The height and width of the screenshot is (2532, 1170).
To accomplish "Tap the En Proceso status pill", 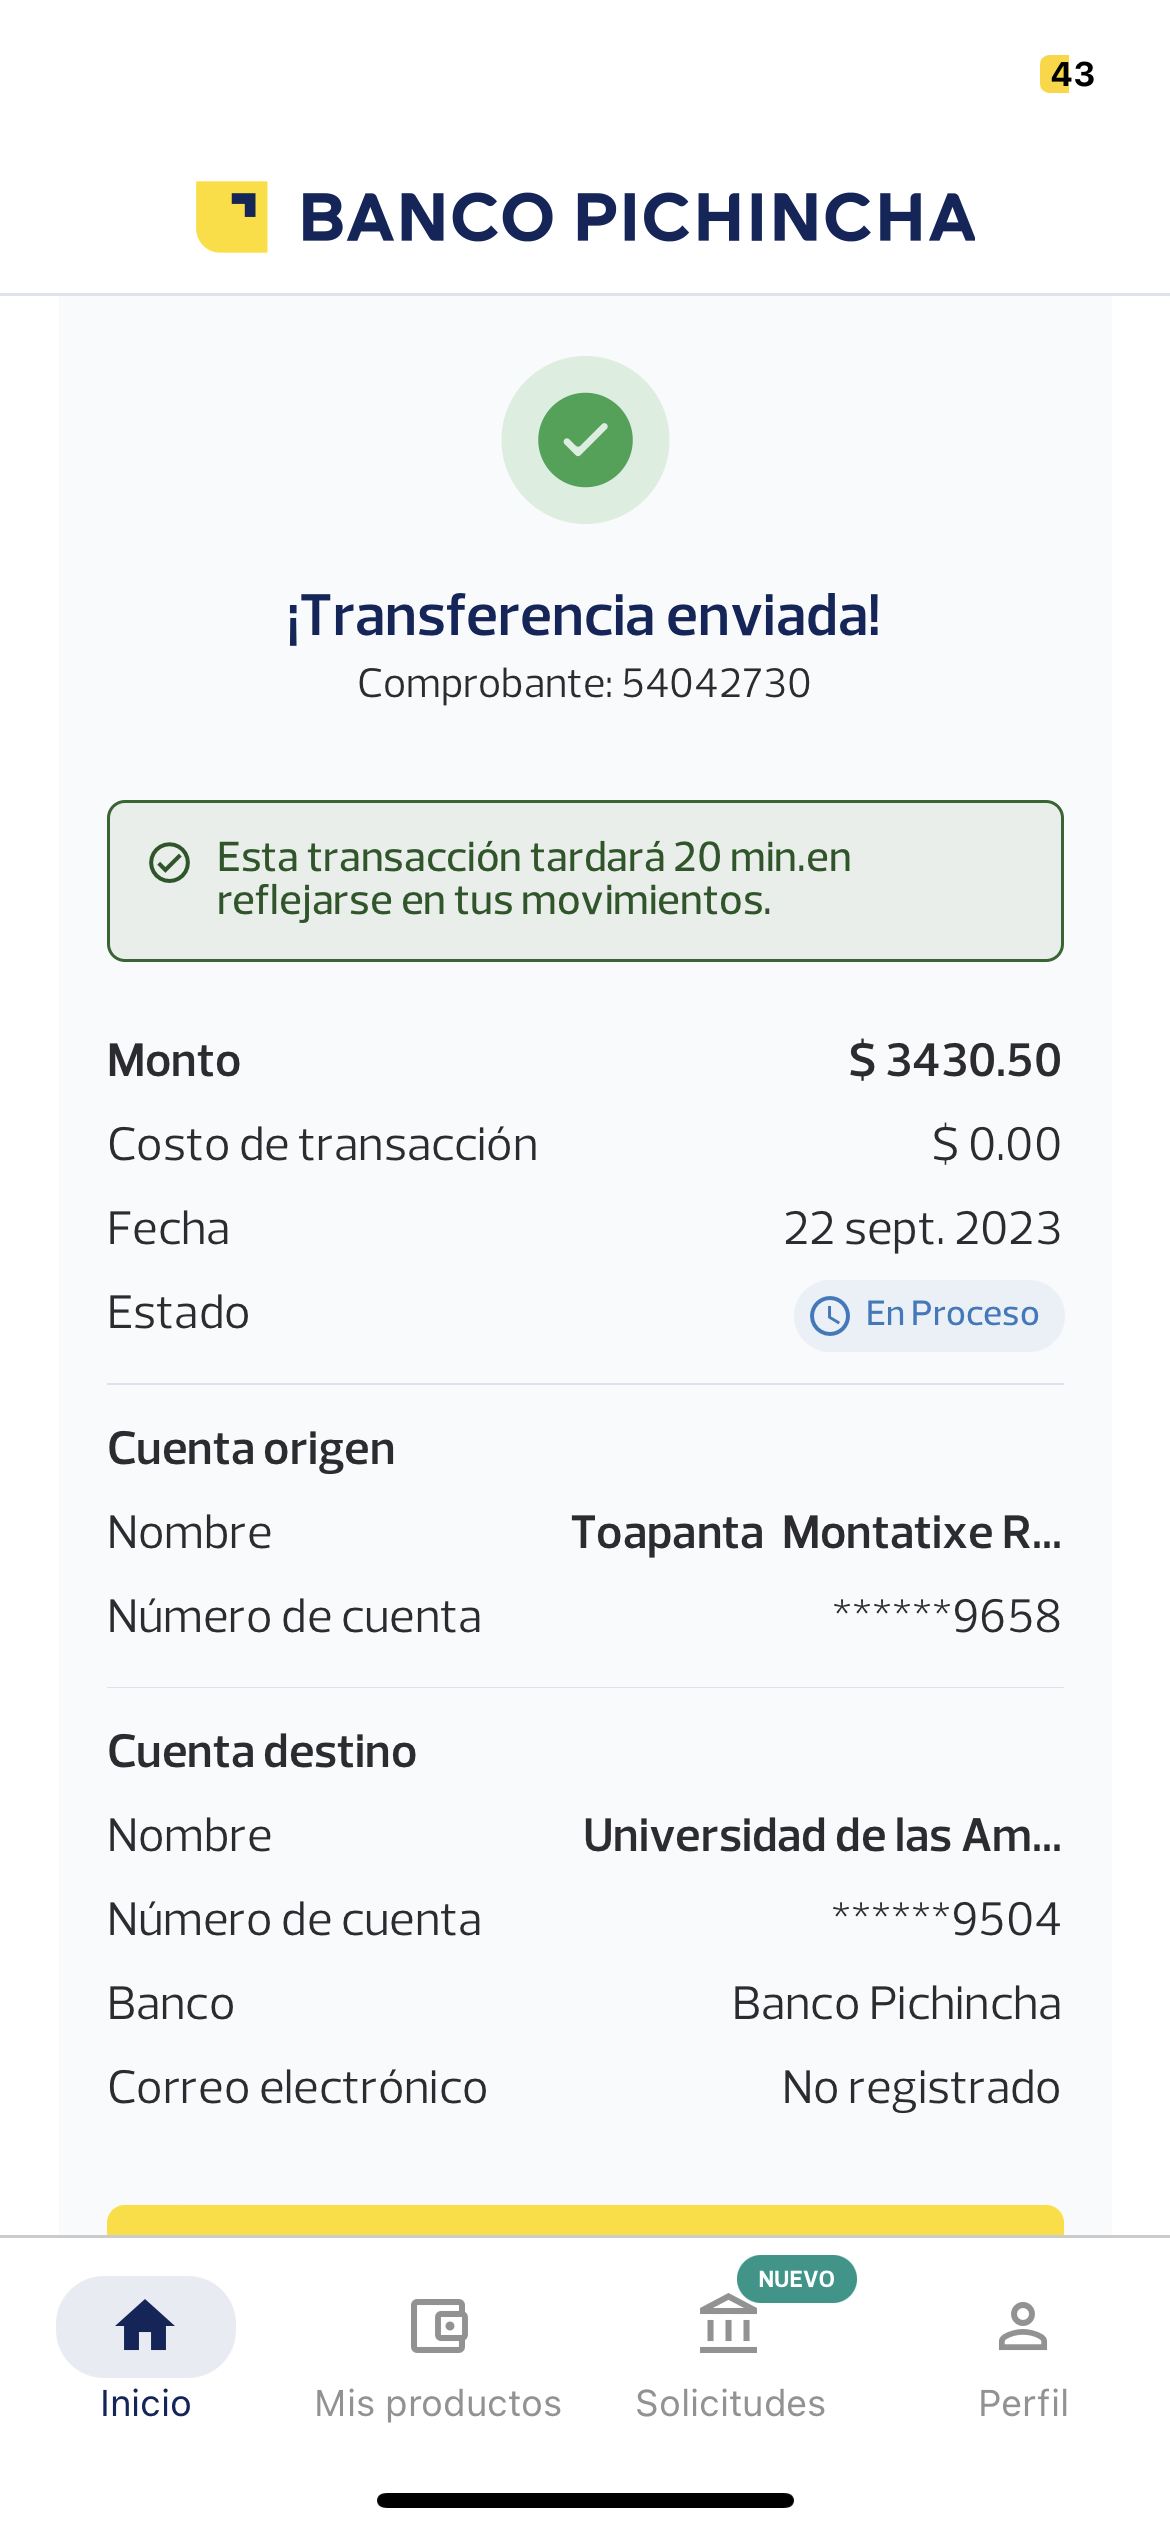I will [x=929, y=1315].
